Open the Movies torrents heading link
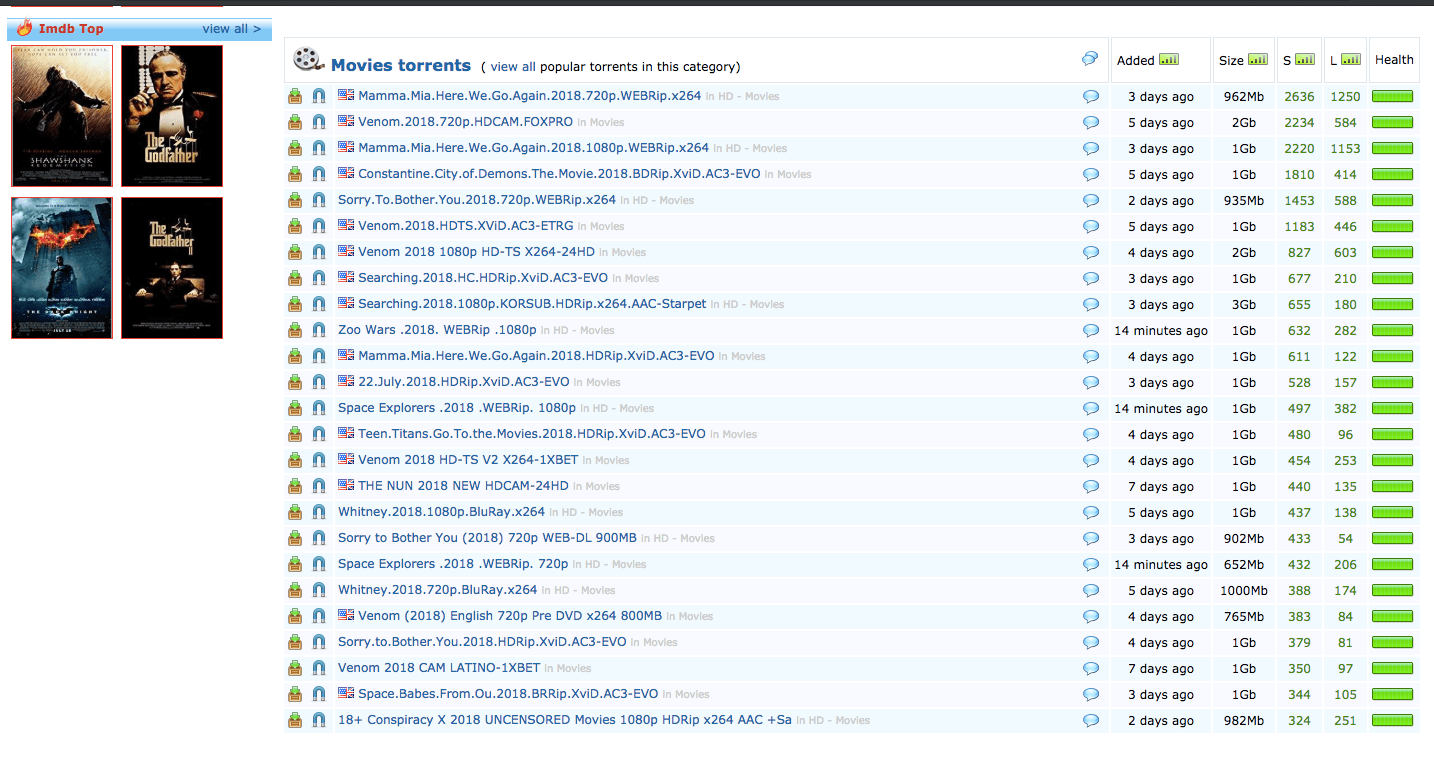Image resolution: width=1434 pixels, height=760 pixels. click(401, 65)
